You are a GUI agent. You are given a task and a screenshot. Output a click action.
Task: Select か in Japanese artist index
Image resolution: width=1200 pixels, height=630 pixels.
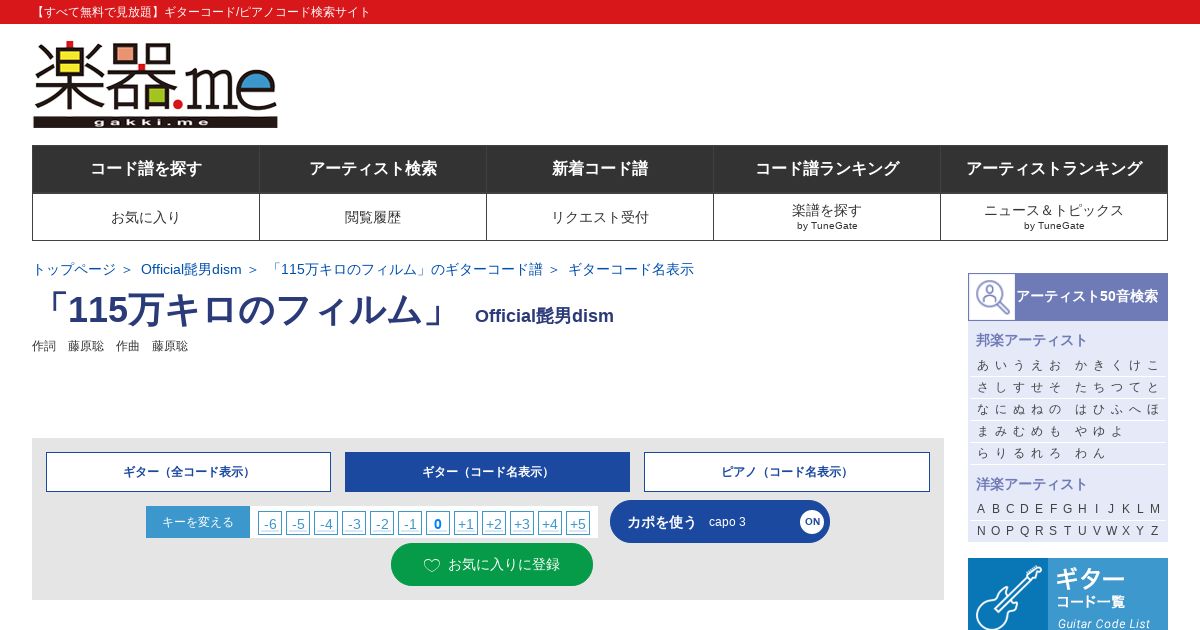[1081, 365]
